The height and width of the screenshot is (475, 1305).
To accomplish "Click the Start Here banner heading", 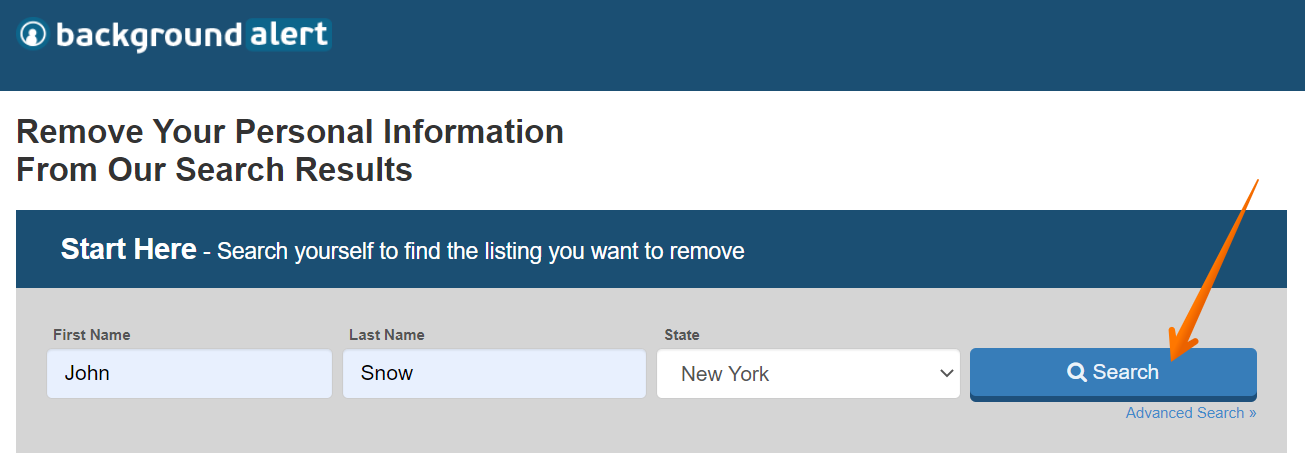I will [128, 249].
